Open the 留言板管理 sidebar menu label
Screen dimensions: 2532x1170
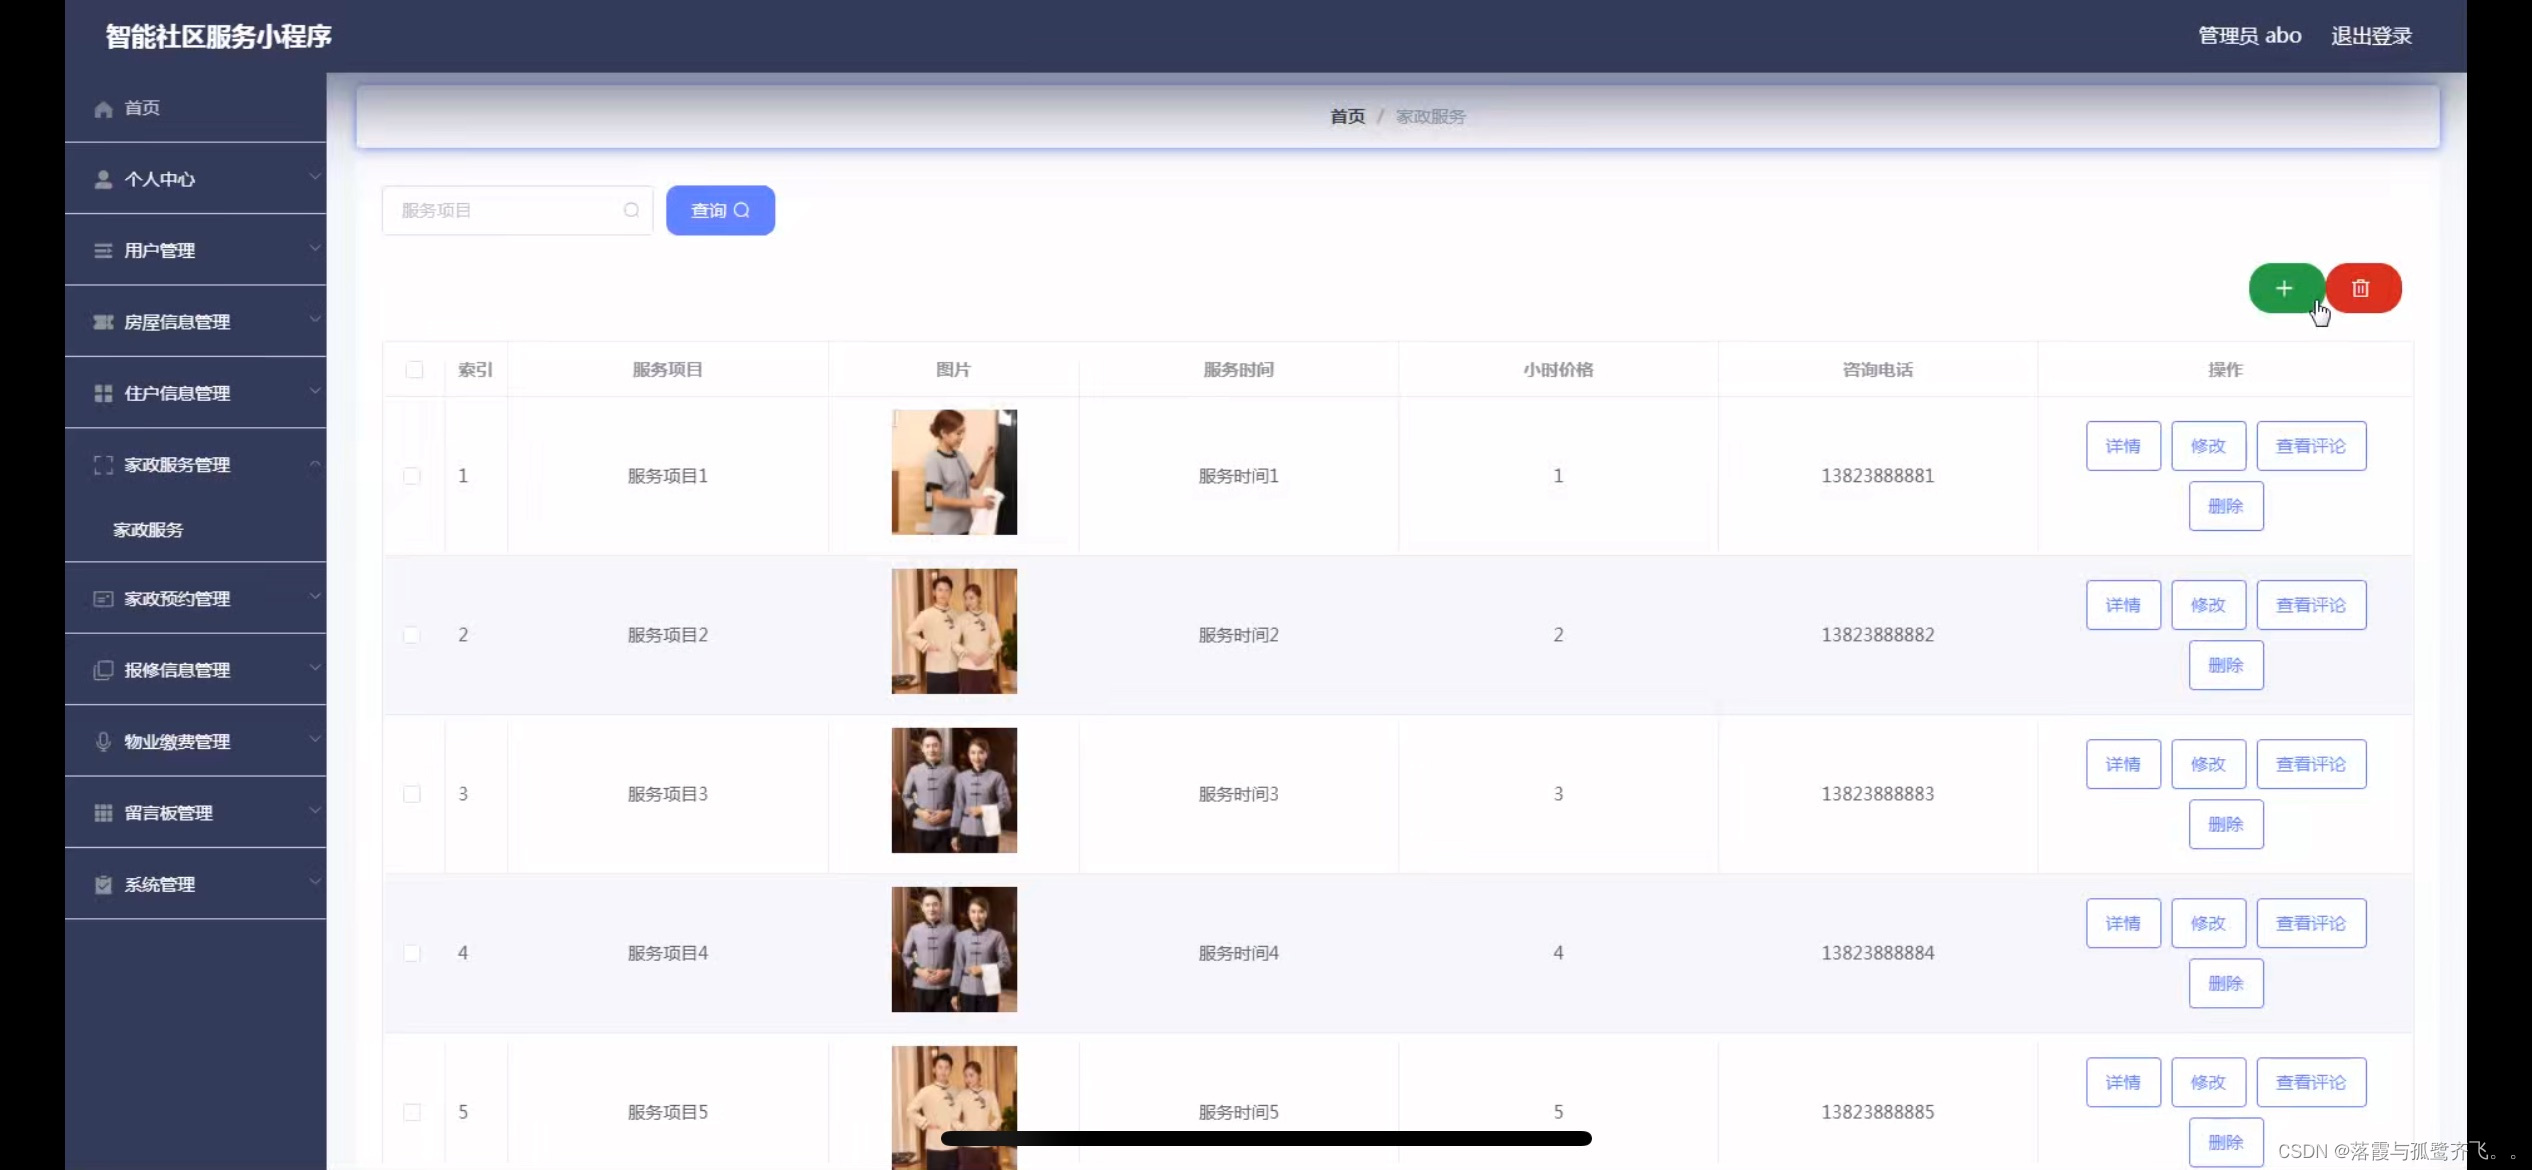[169, 813]
